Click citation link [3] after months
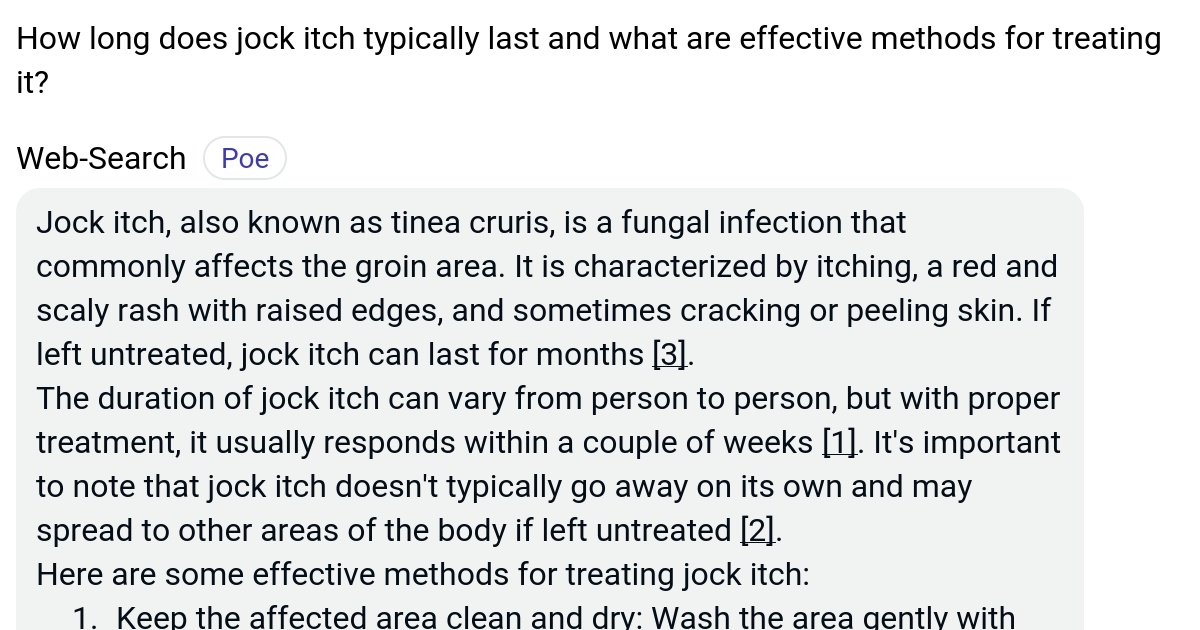Viewport: 1200px width, 630px height. tap(668, 354)
